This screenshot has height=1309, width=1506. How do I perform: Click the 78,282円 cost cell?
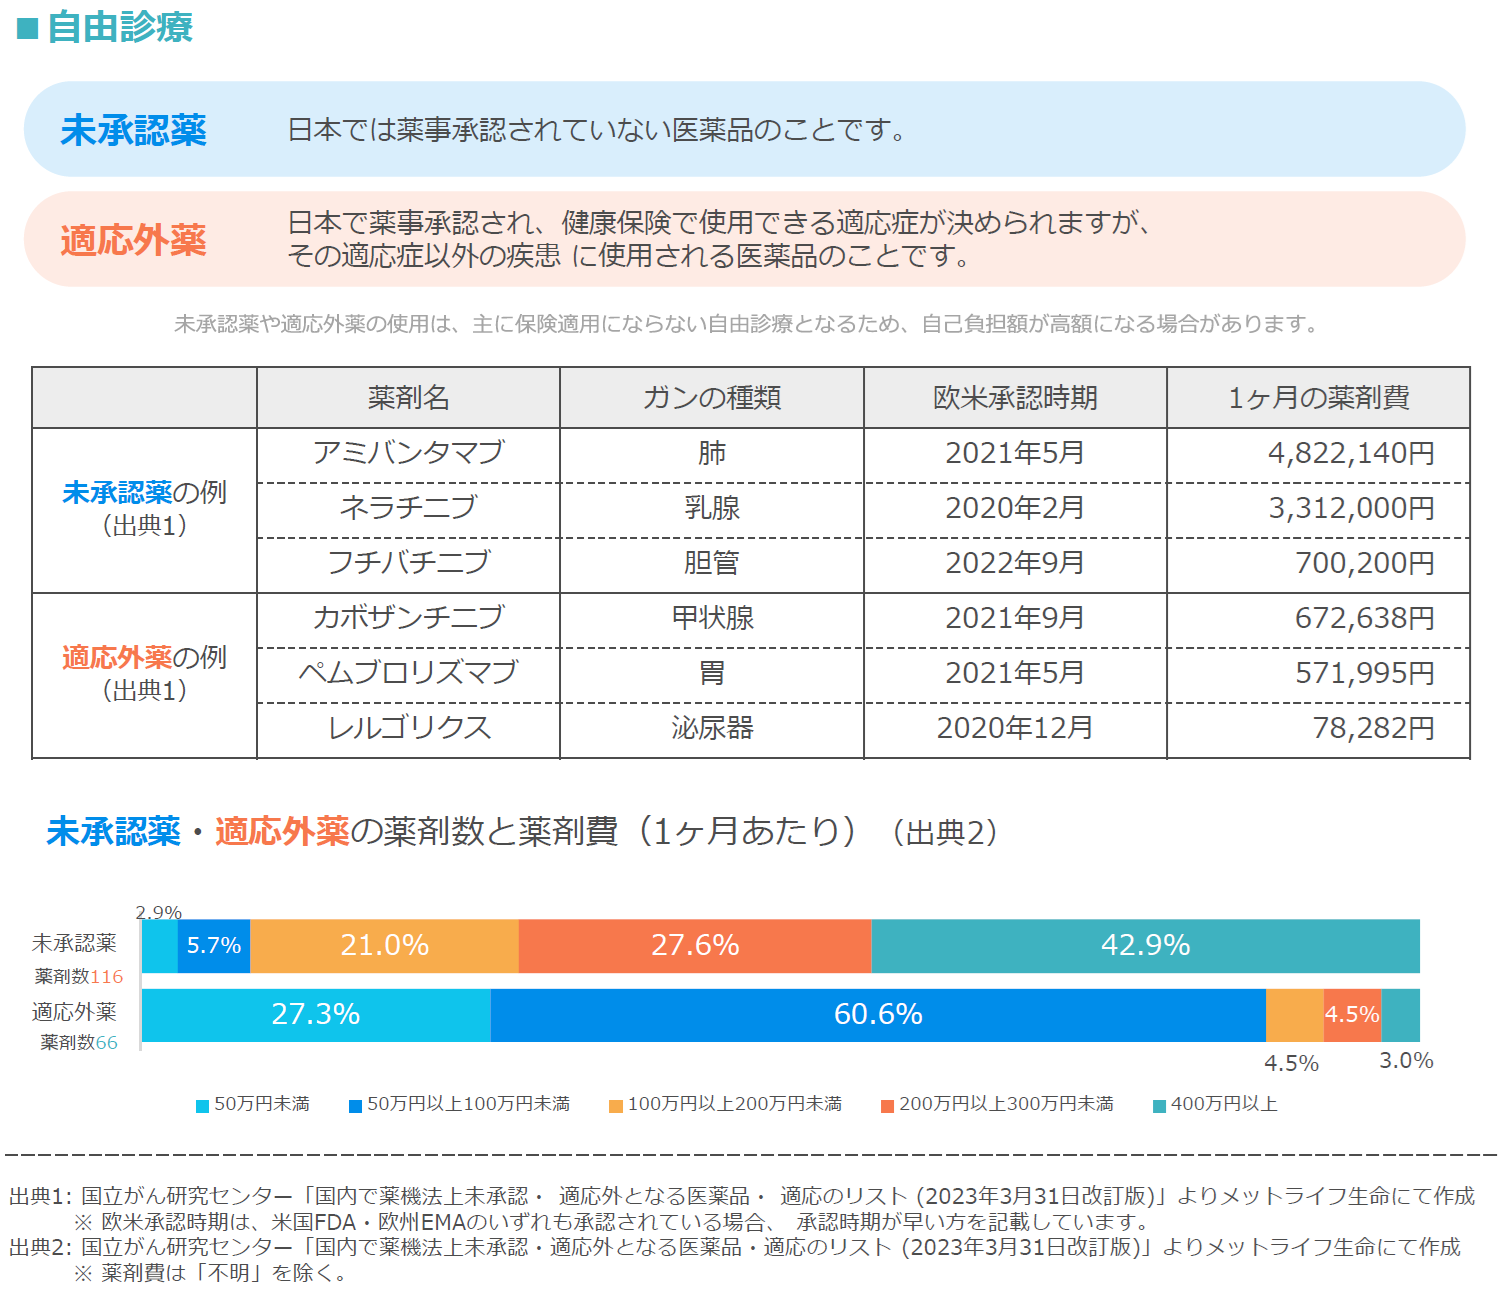(1319, 729)
